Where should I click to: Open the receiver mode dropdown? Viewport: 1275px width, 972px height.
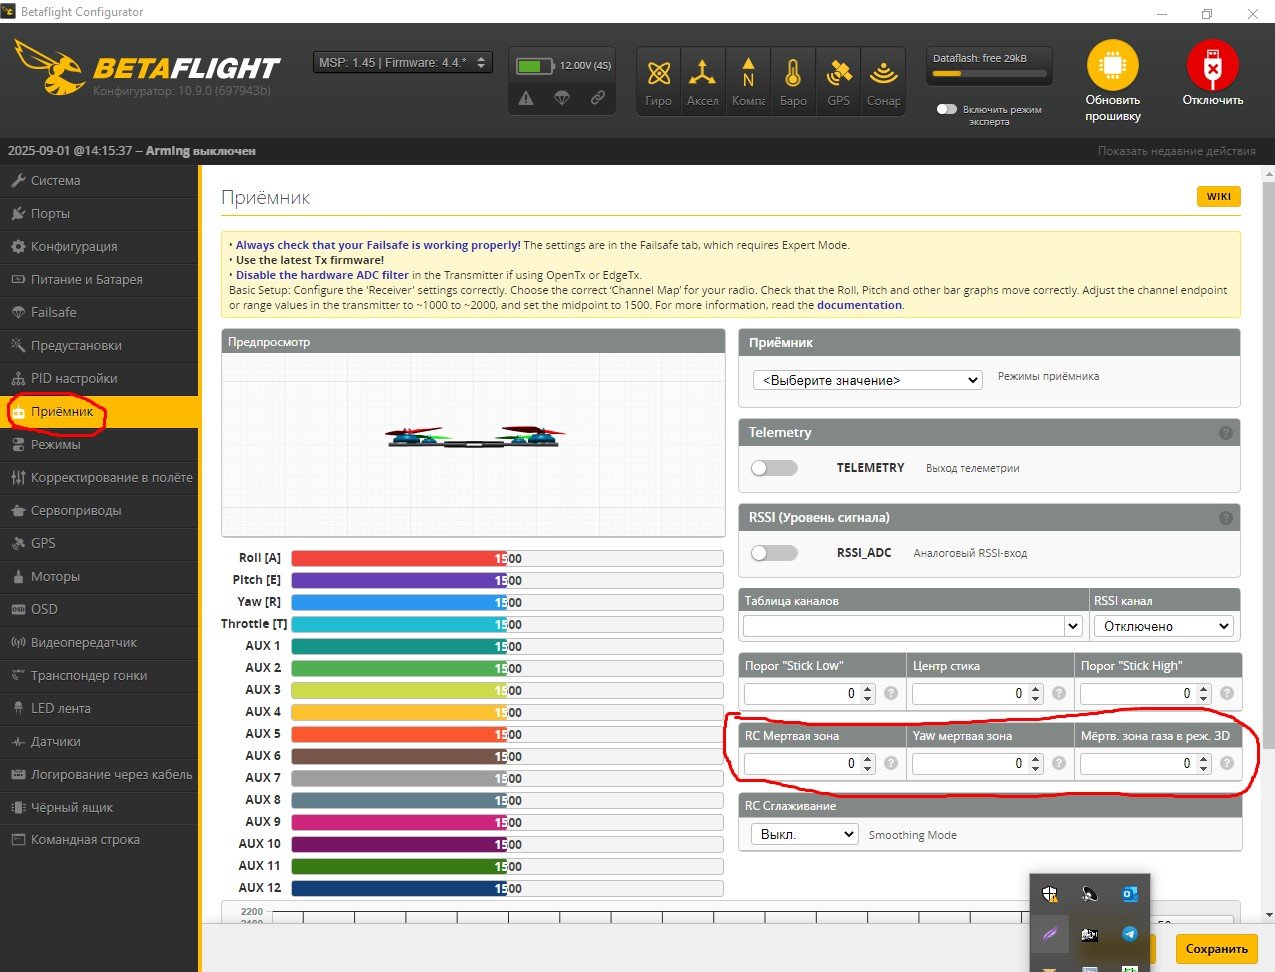[x=868, y=380]
